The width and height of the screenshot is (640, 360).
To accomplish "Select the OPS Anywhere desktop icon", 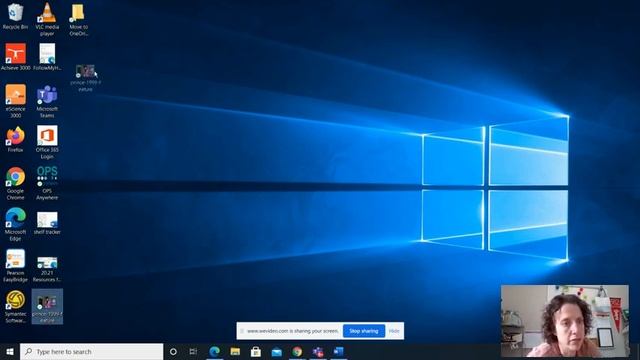I will coord(47,183).
